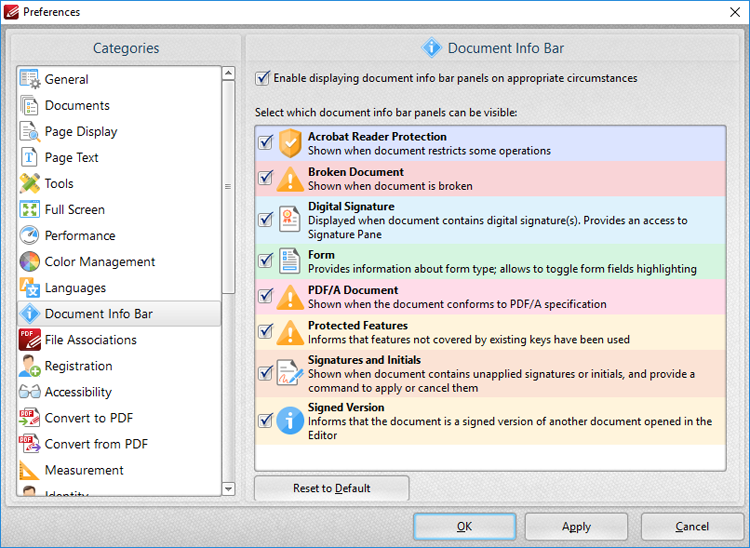Image resolution: width=750 pixels, height=548 pixels.
Task: Click the PDF/A Document warning icon
Action: (290, 297)
